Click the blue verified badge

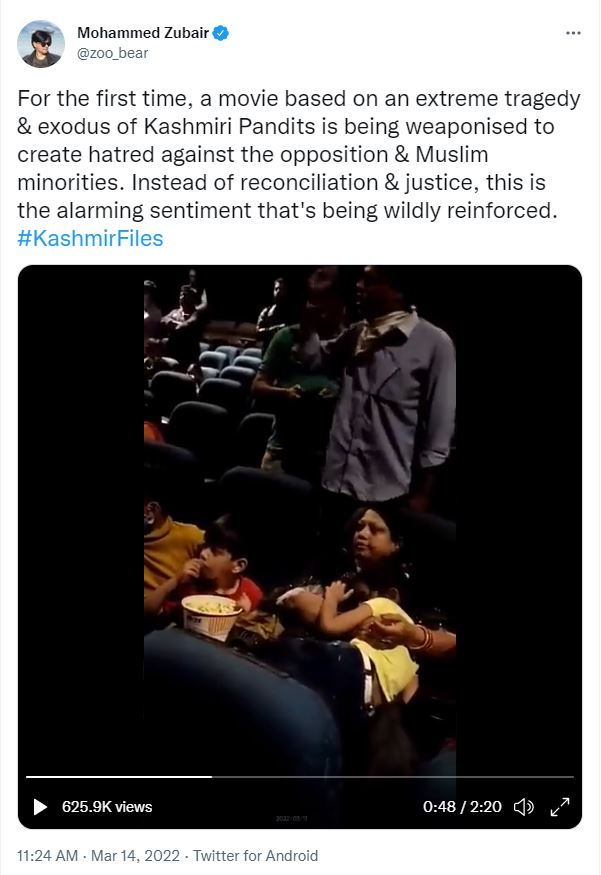(221, 33)
